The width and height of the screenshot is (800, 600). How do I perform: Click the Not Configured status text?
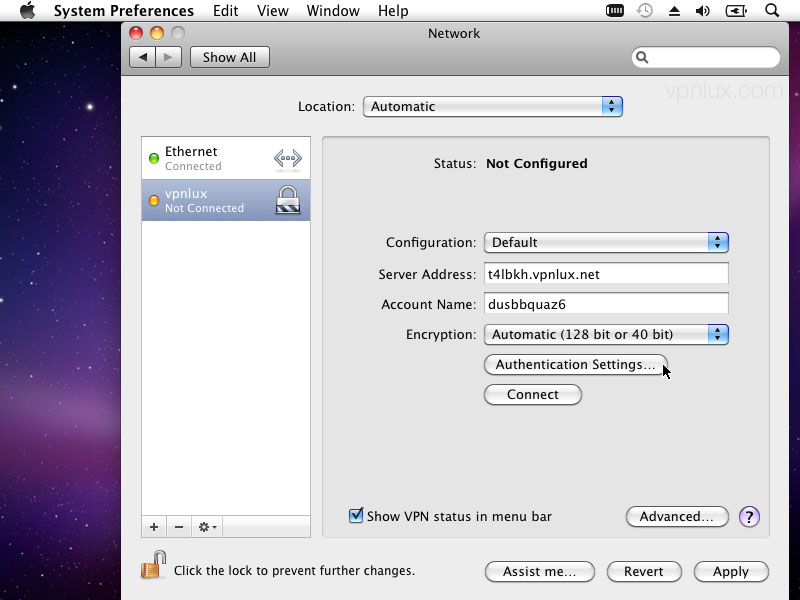click(x=537, y=164)
